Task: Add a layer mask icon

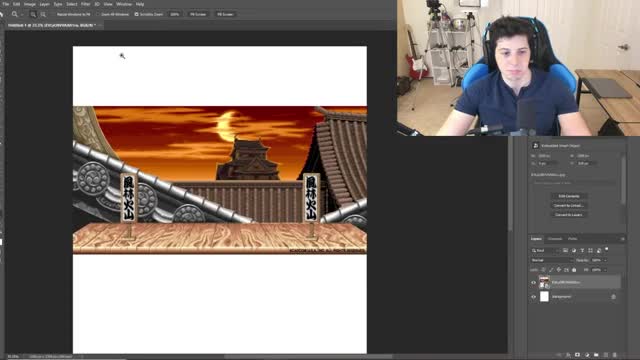Action: 577,355
